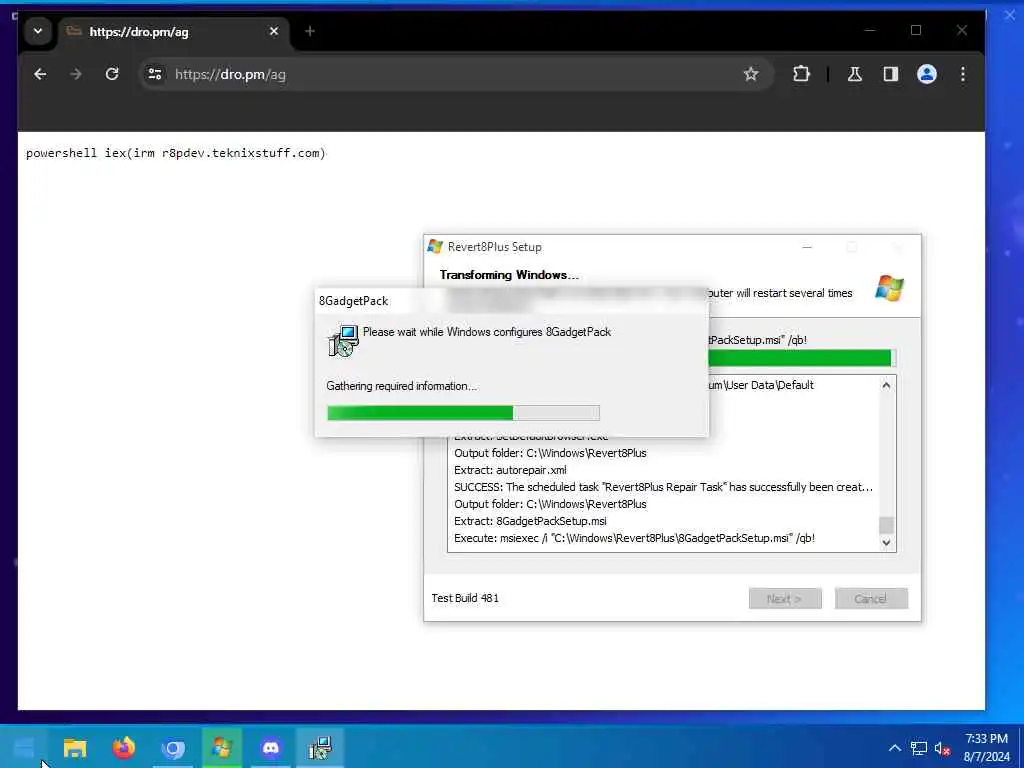Click the Revert8Plus Setup title bar icon
This screenshot has height=768, width=1024.
tap(435, 246)
